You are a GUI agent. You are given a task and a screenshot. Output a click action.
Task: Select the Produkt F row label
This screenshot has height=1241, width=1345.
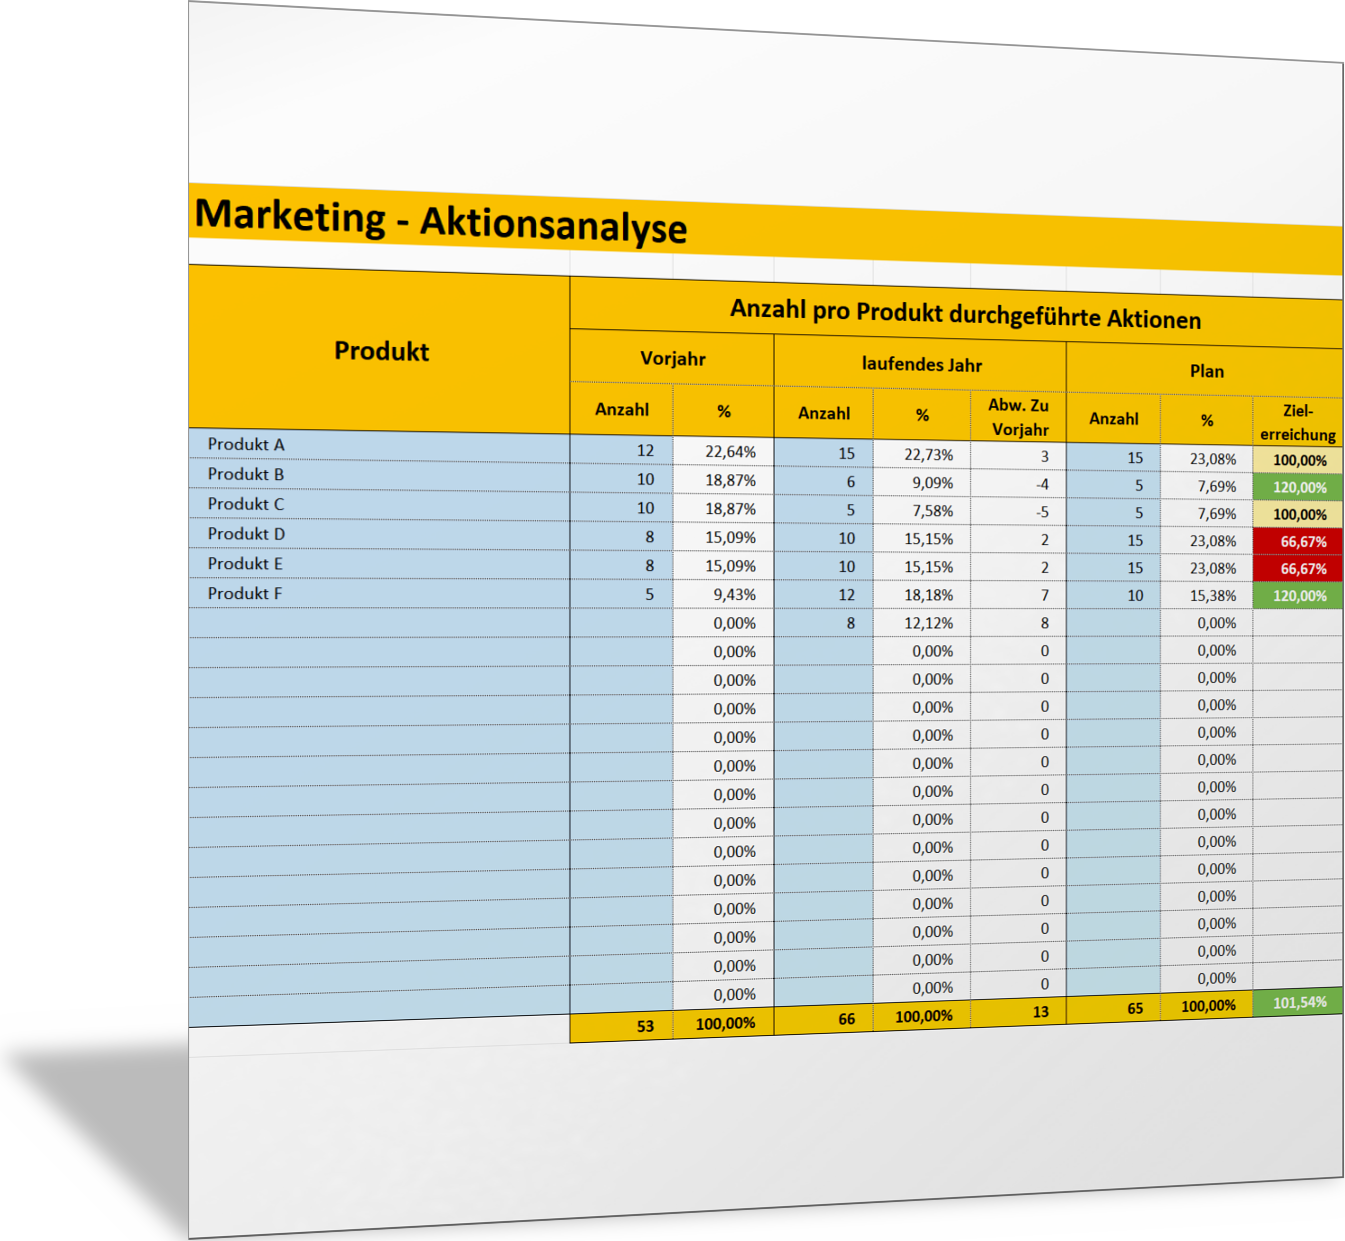click(x=245, y=594)
